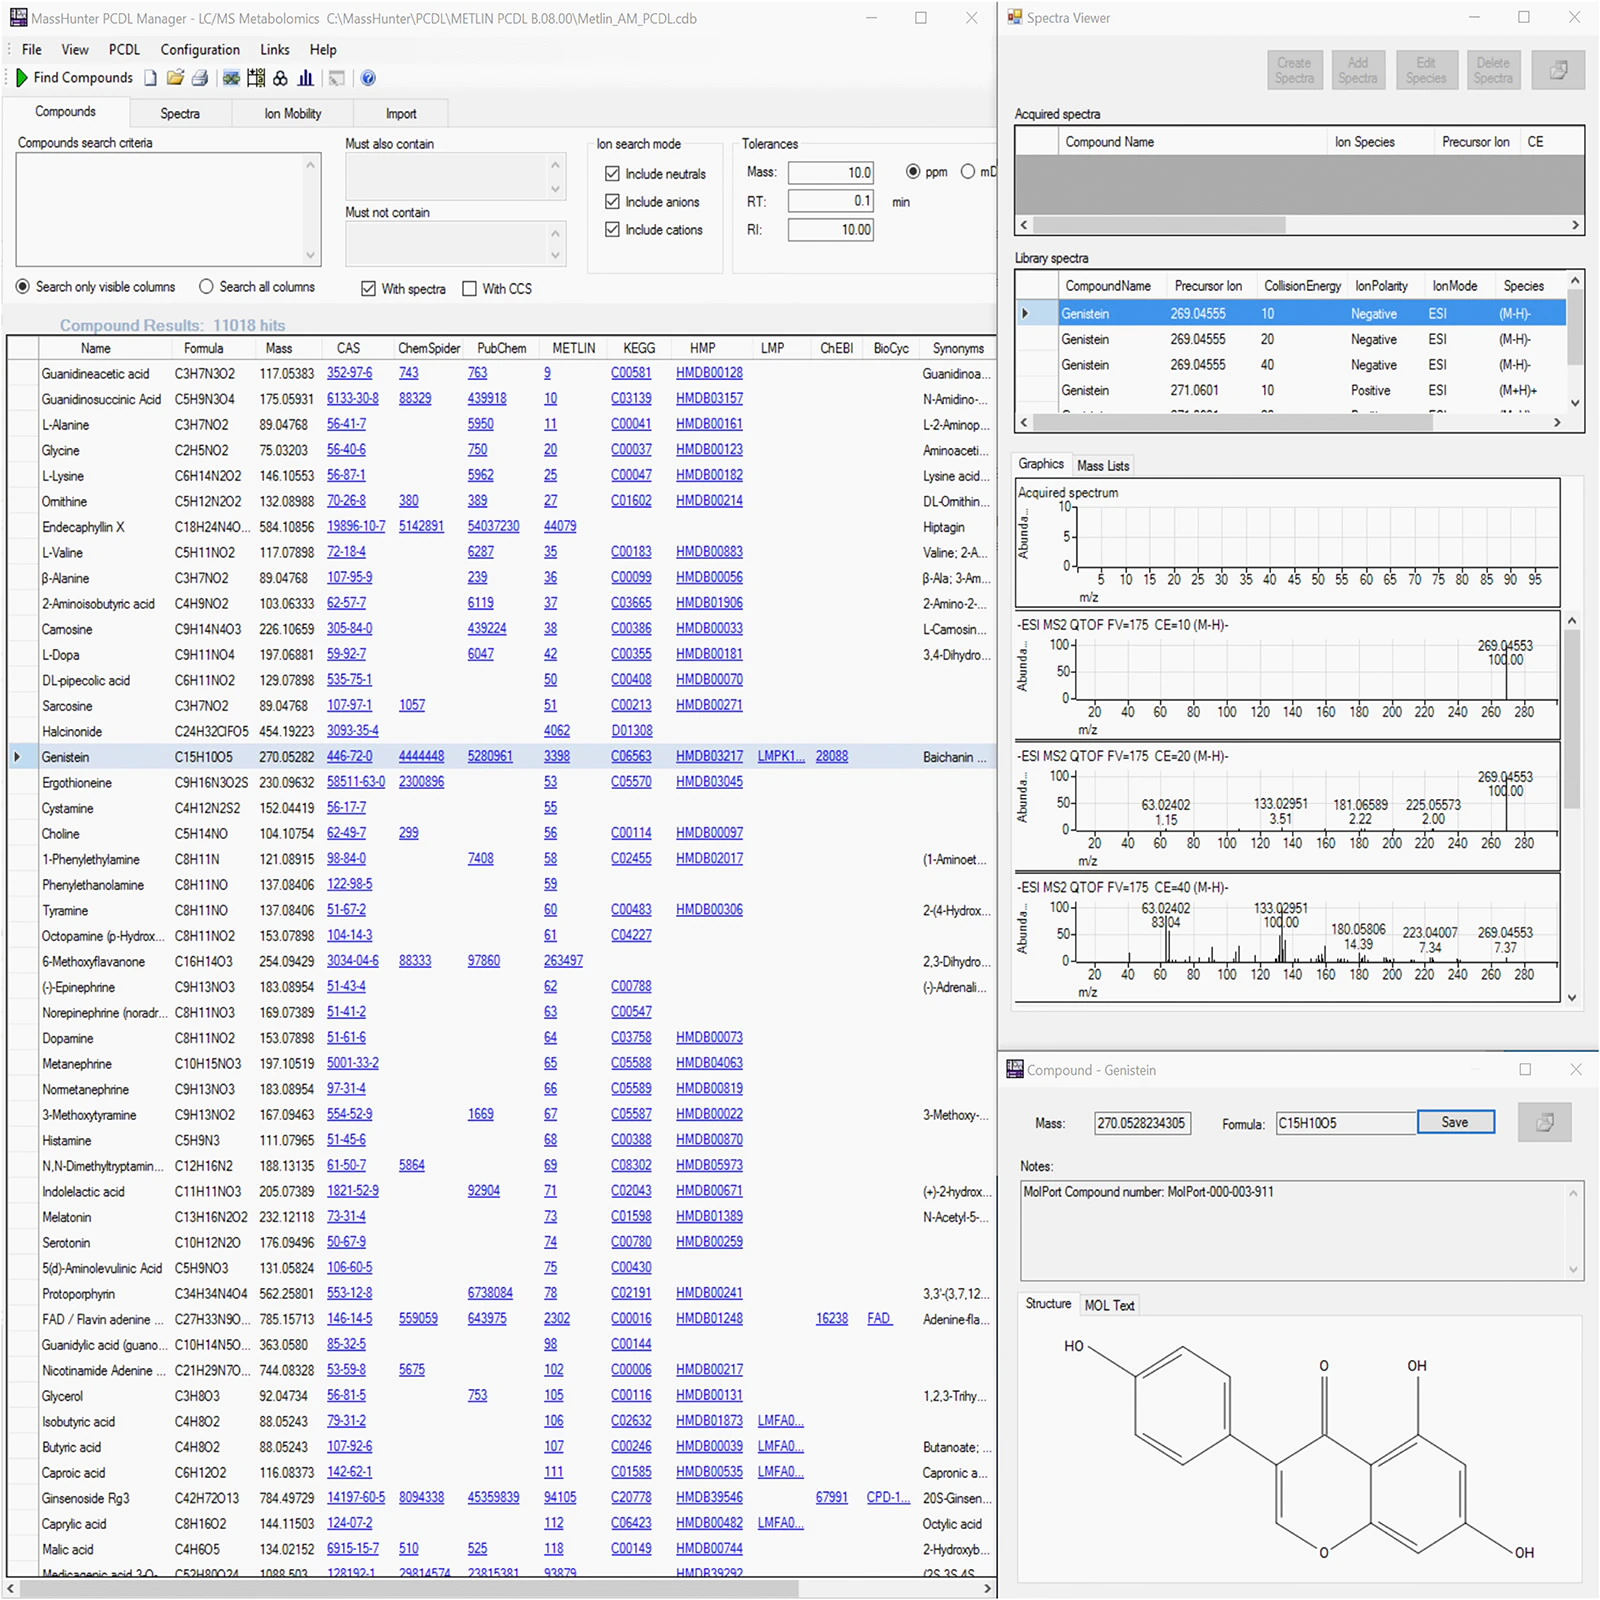Click down arrow of search criteria box
The image size is (1600, 1600).
[x=310, y=255]
